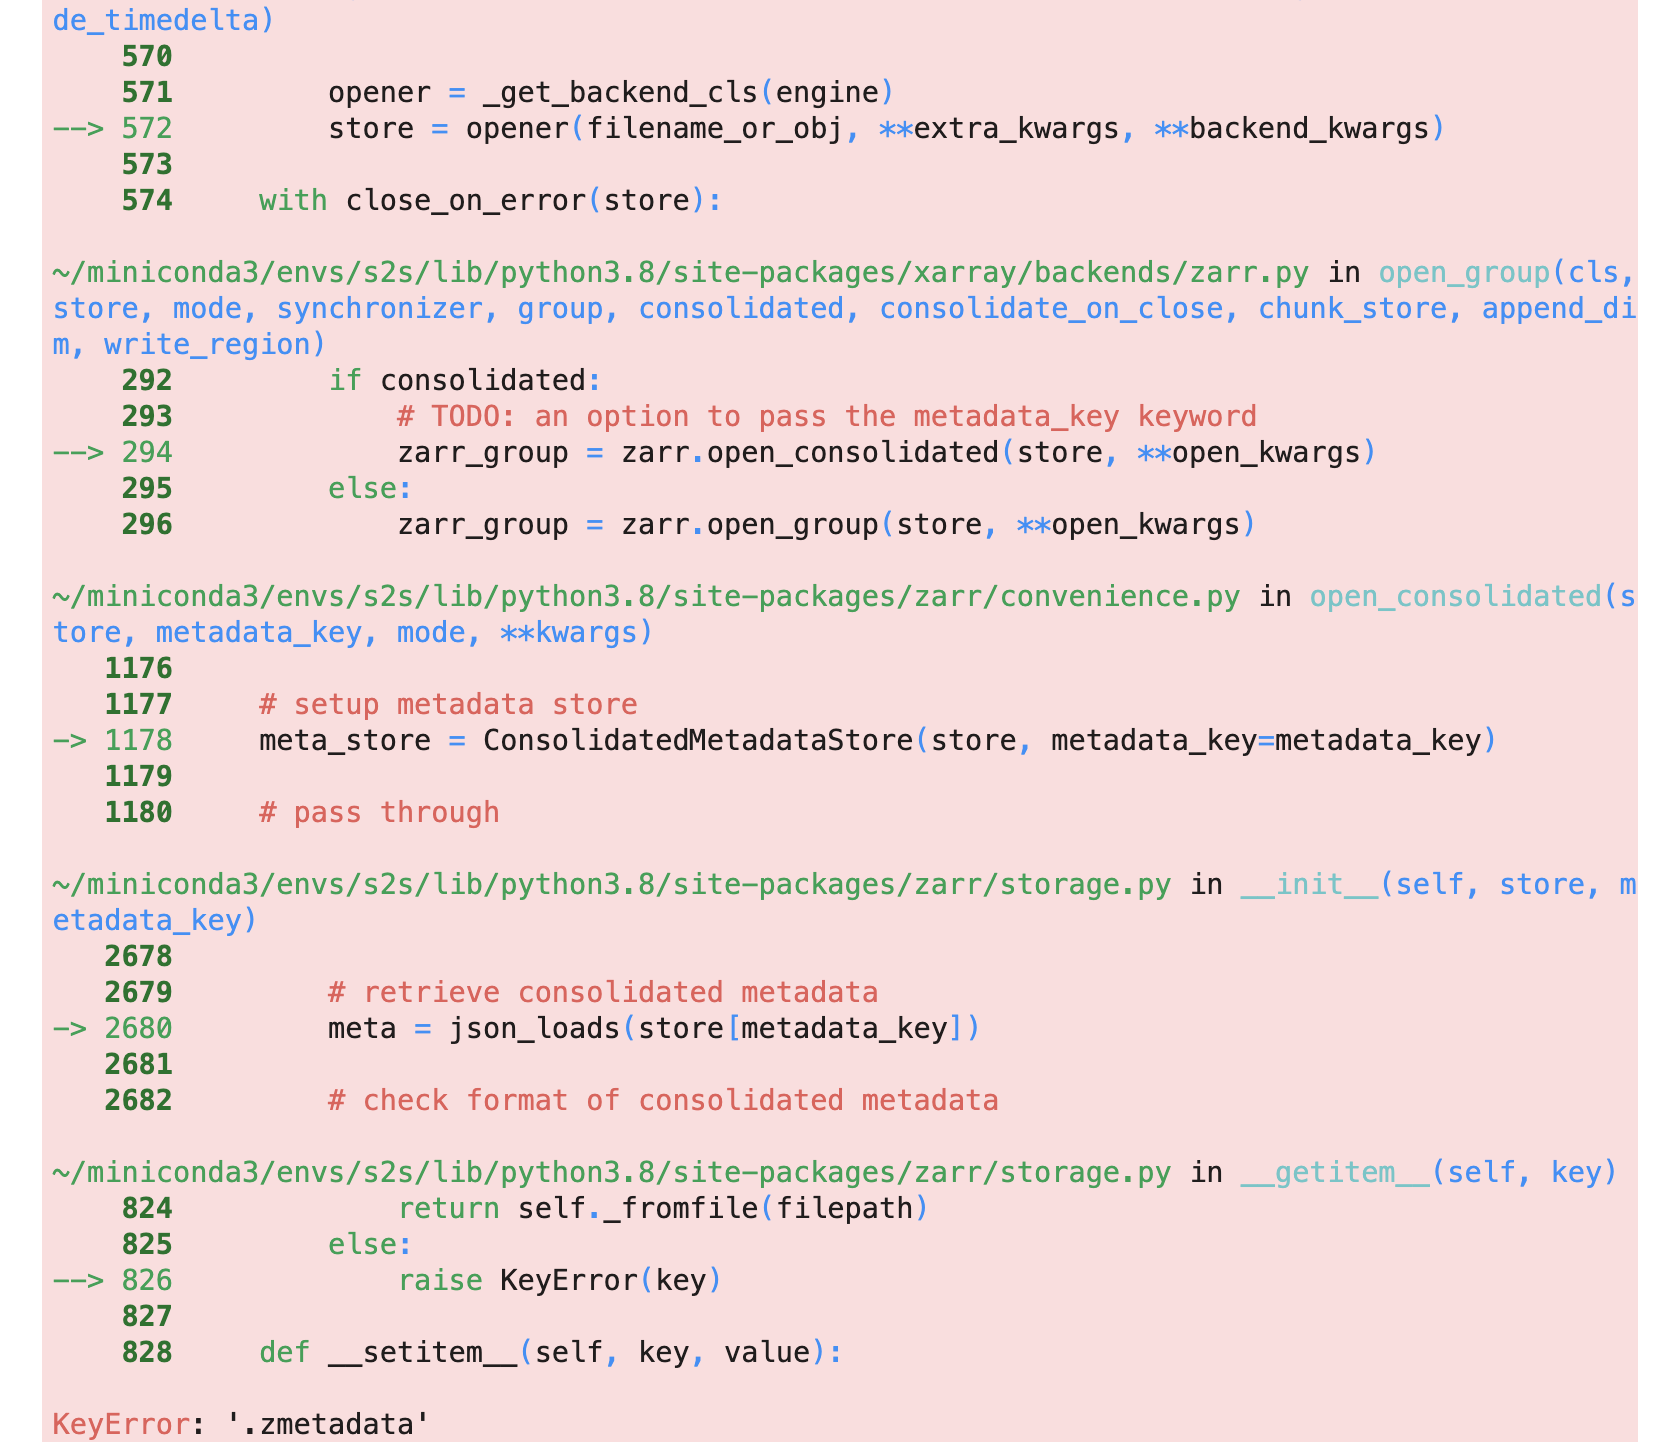Click the '# TODO: an option to pass' comment
The image size is (1658, 1456).
826,416
